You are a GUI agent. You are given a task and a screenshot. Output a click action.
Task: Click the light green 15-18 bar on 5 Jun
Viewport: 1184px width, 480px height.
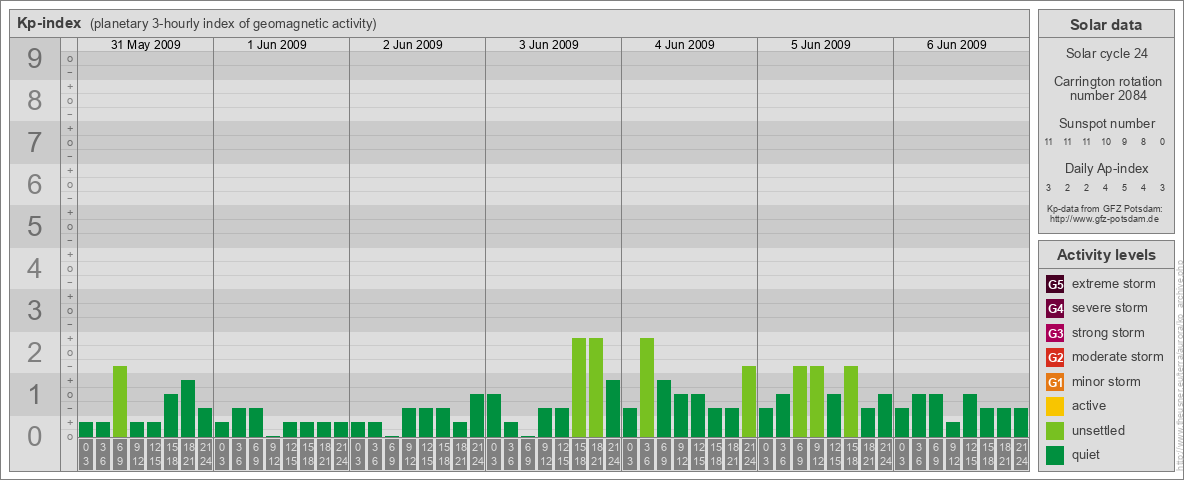[x=850, y=402]
